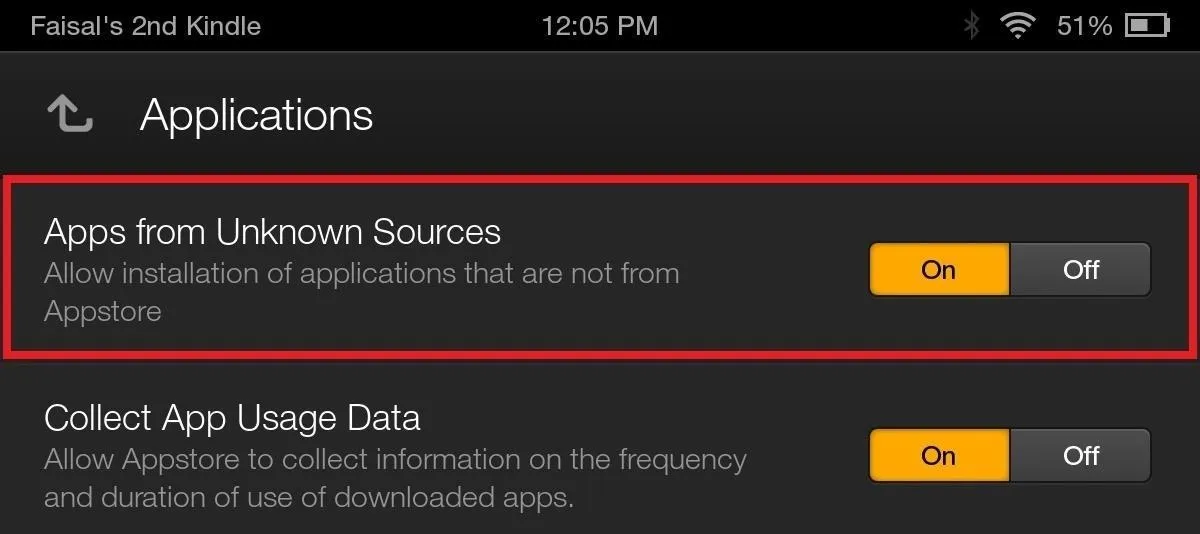Image resolution: width=1200 pixels, height=534 pixels.
Task: Tap the Faisal's 2nd Kindle device name
Action: pyautogui.click(x=146, y=26)
